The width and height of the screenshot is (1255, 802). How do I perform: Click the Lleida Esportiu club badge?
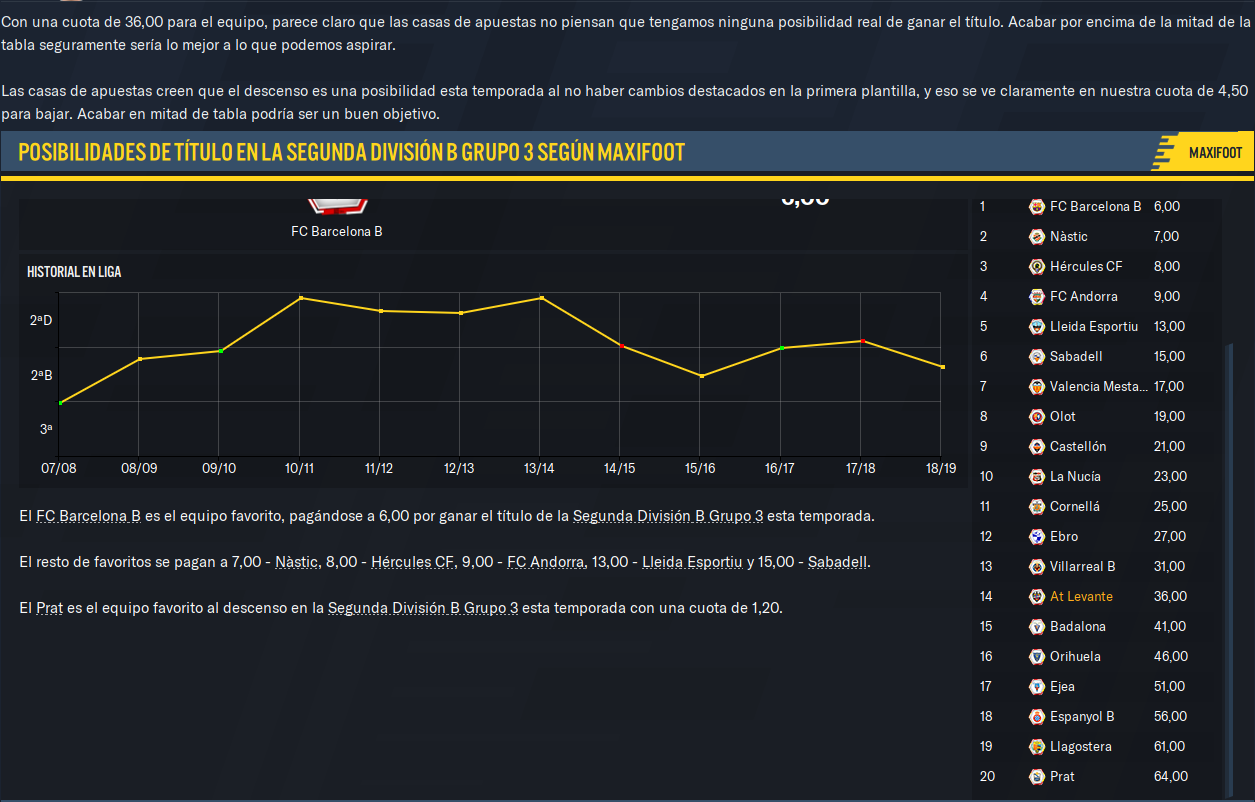[1037, 327]
